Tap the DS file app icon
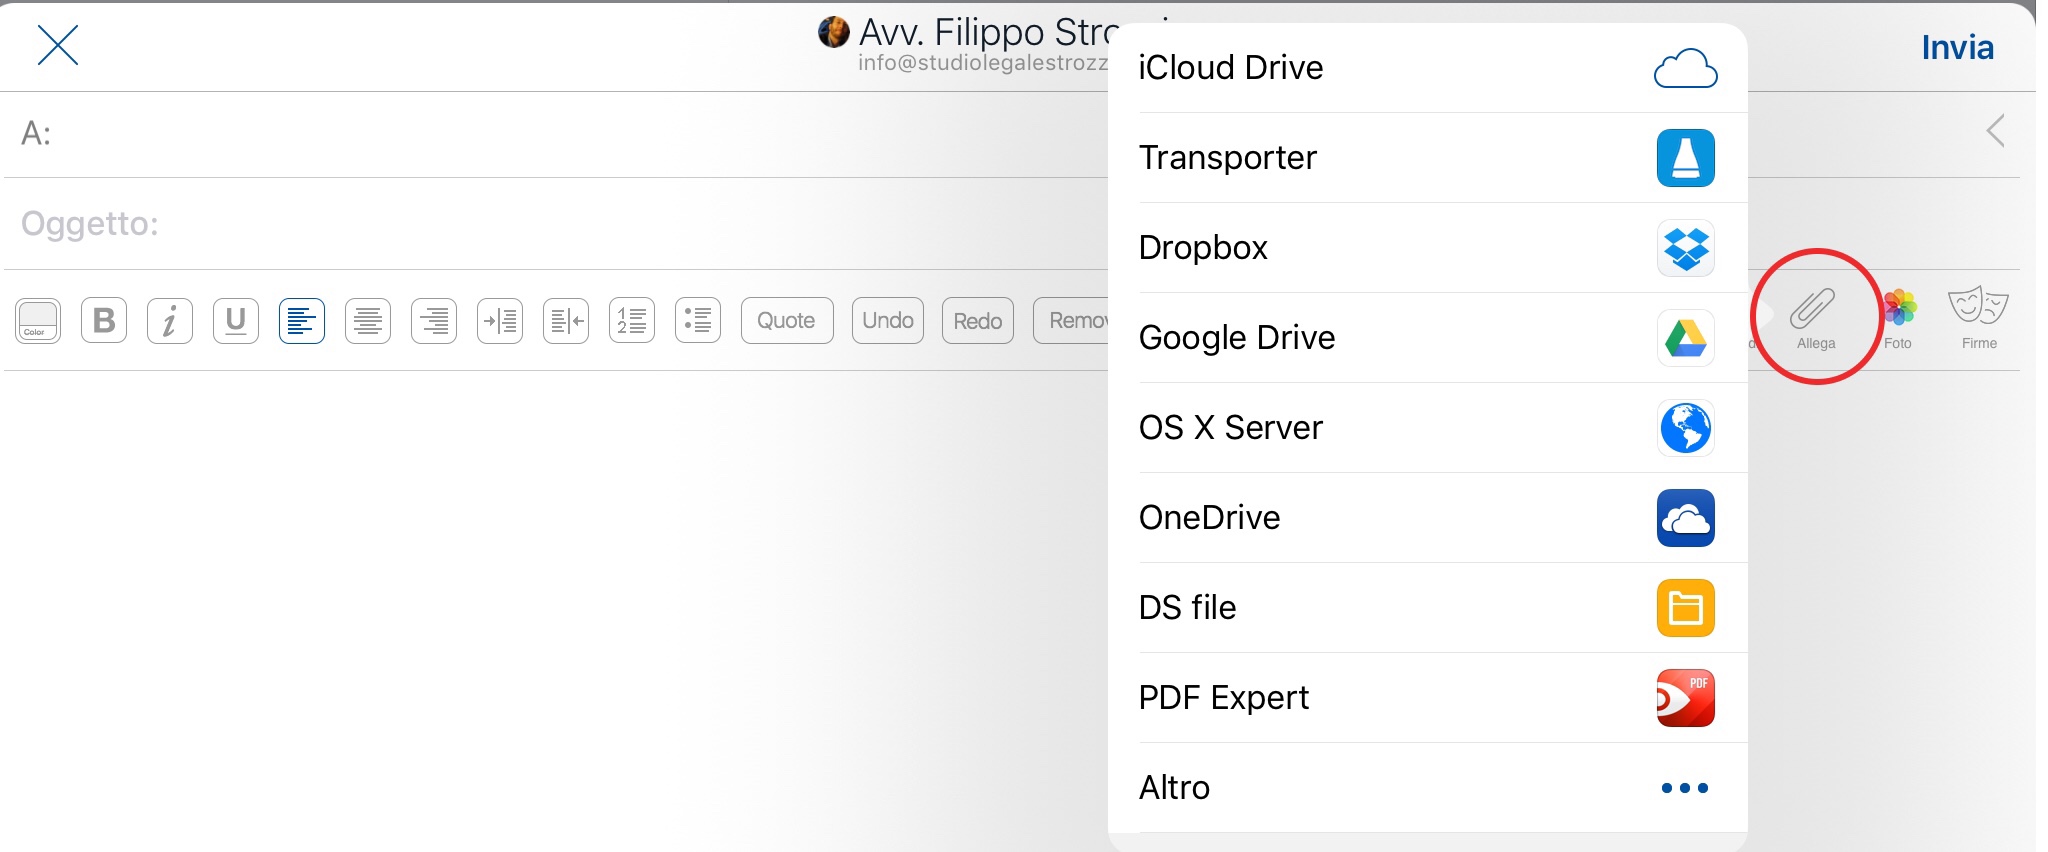 (1686, 608)
